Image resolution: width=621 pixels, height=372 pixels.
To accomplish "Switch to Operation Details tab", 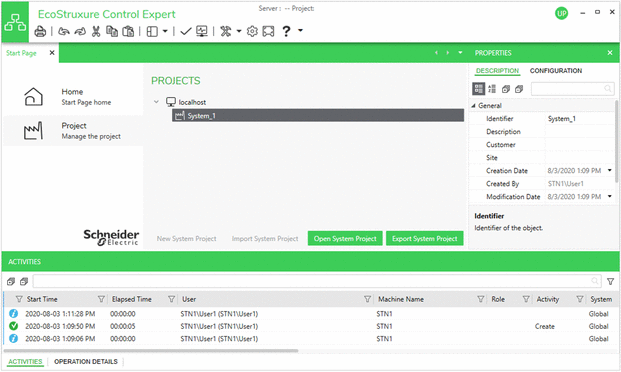I will (x=86, y=362).
